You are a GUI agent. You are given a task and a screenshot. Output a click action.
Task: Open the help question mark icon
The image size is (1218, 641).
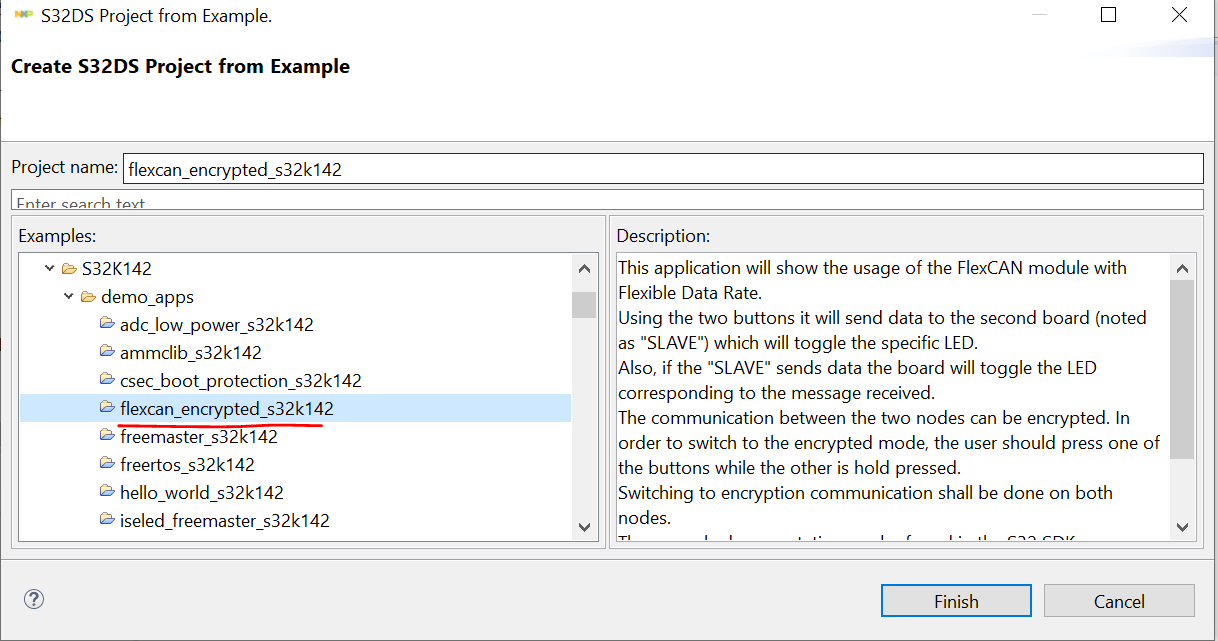[x=34, y=600]
